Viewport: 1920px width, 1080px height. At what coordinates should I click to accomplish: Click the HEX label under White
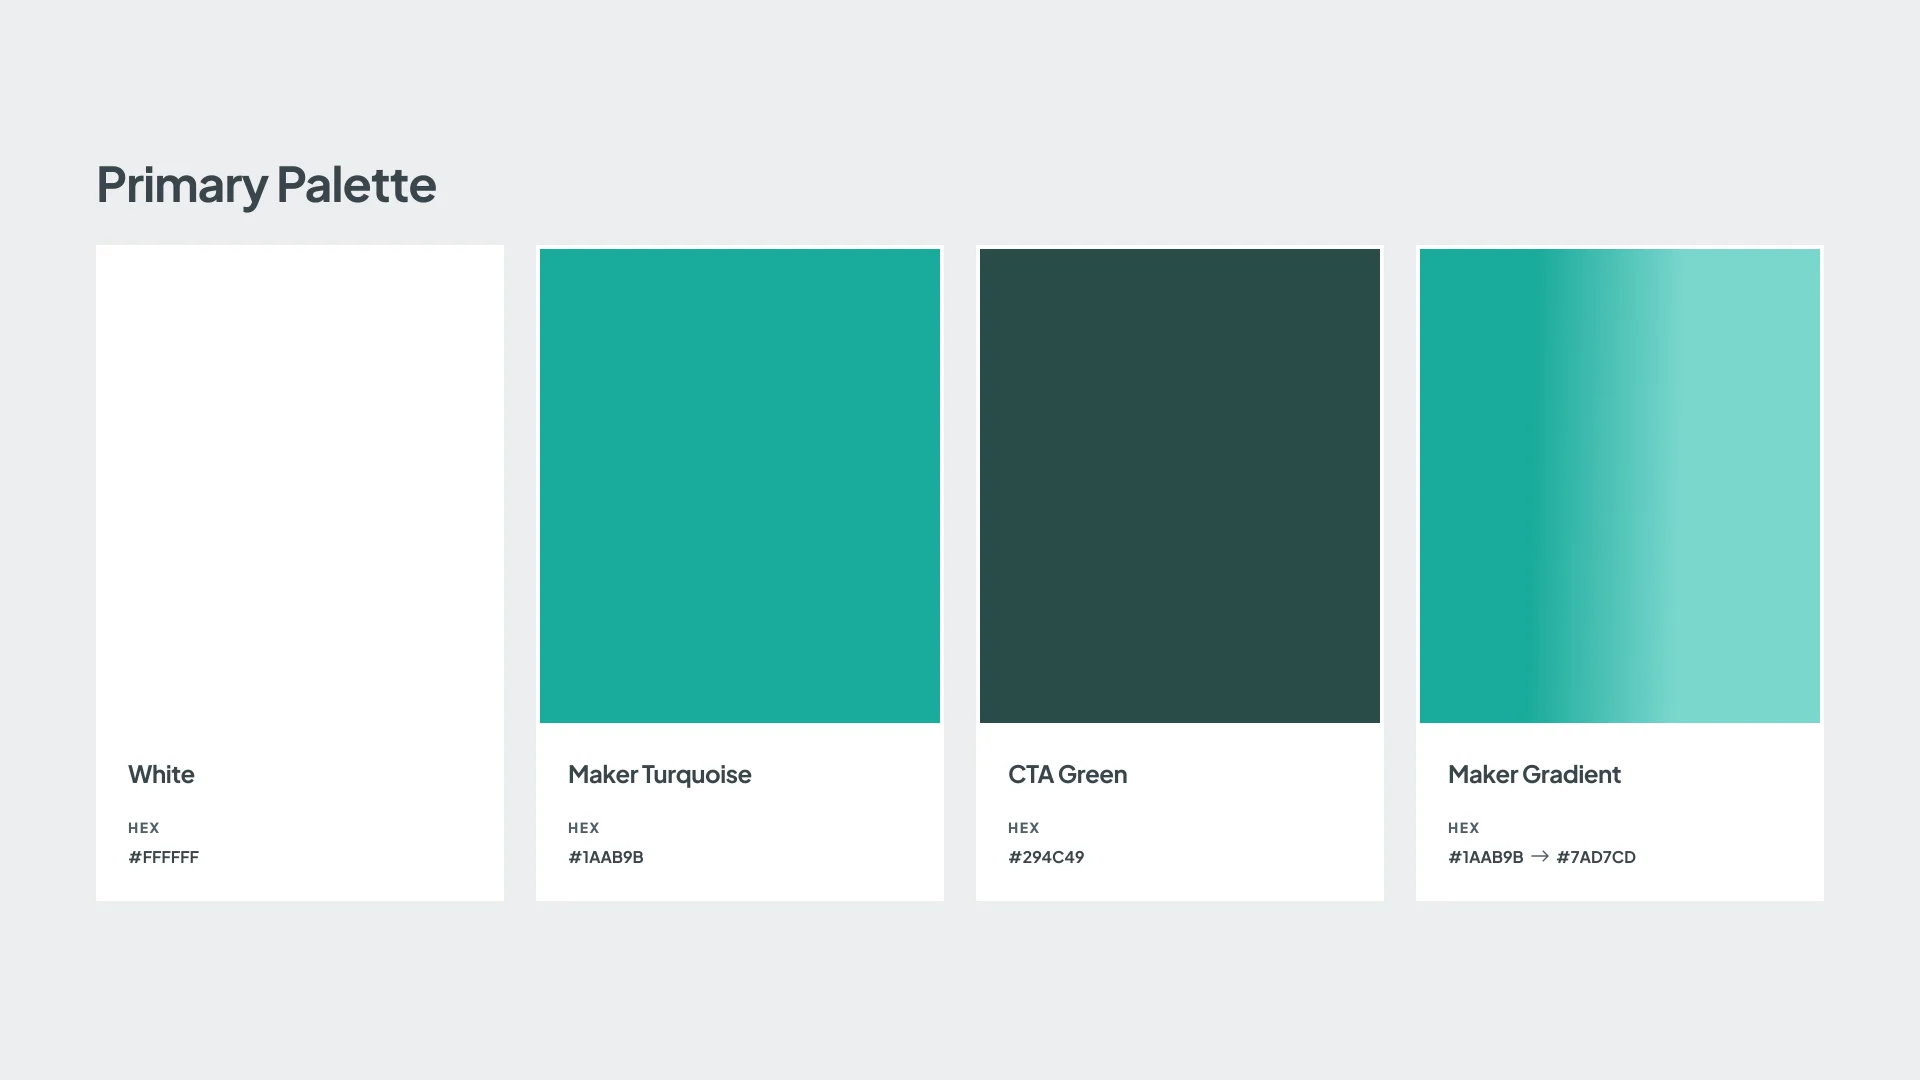[144, 828]
